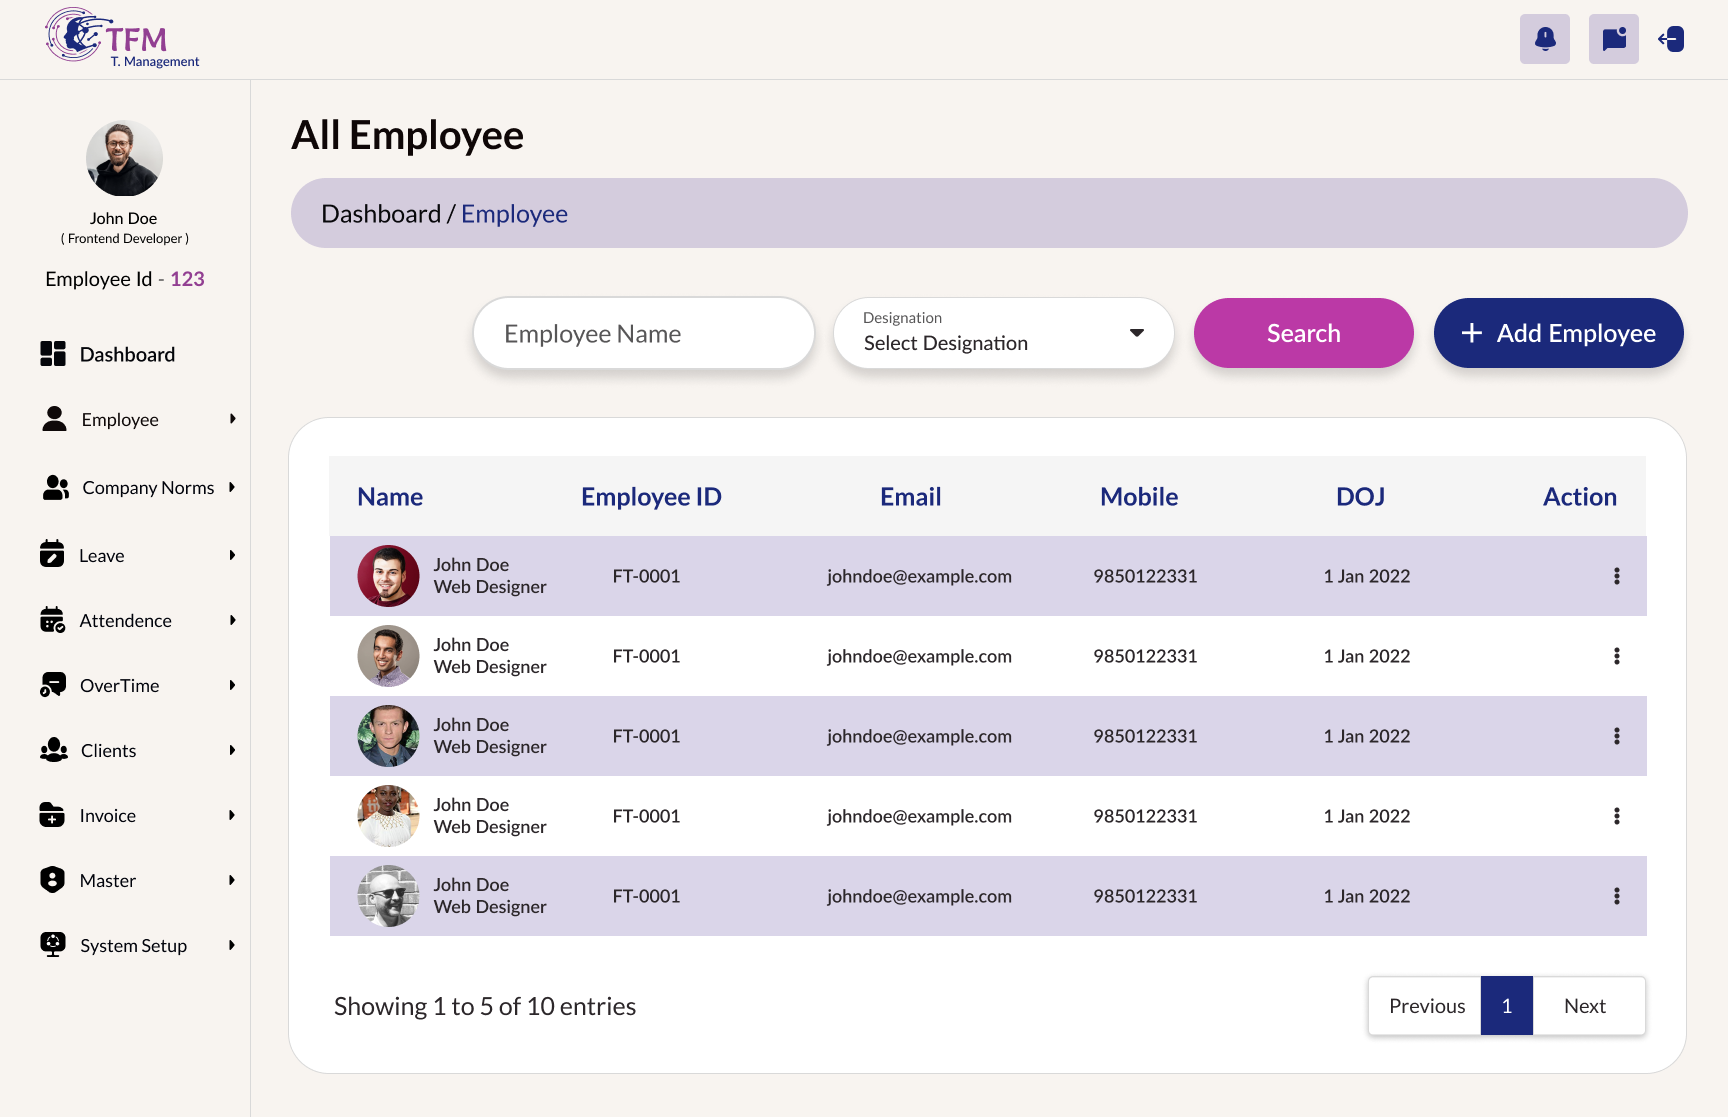Click the Invoice folder icon

[52, 815]
